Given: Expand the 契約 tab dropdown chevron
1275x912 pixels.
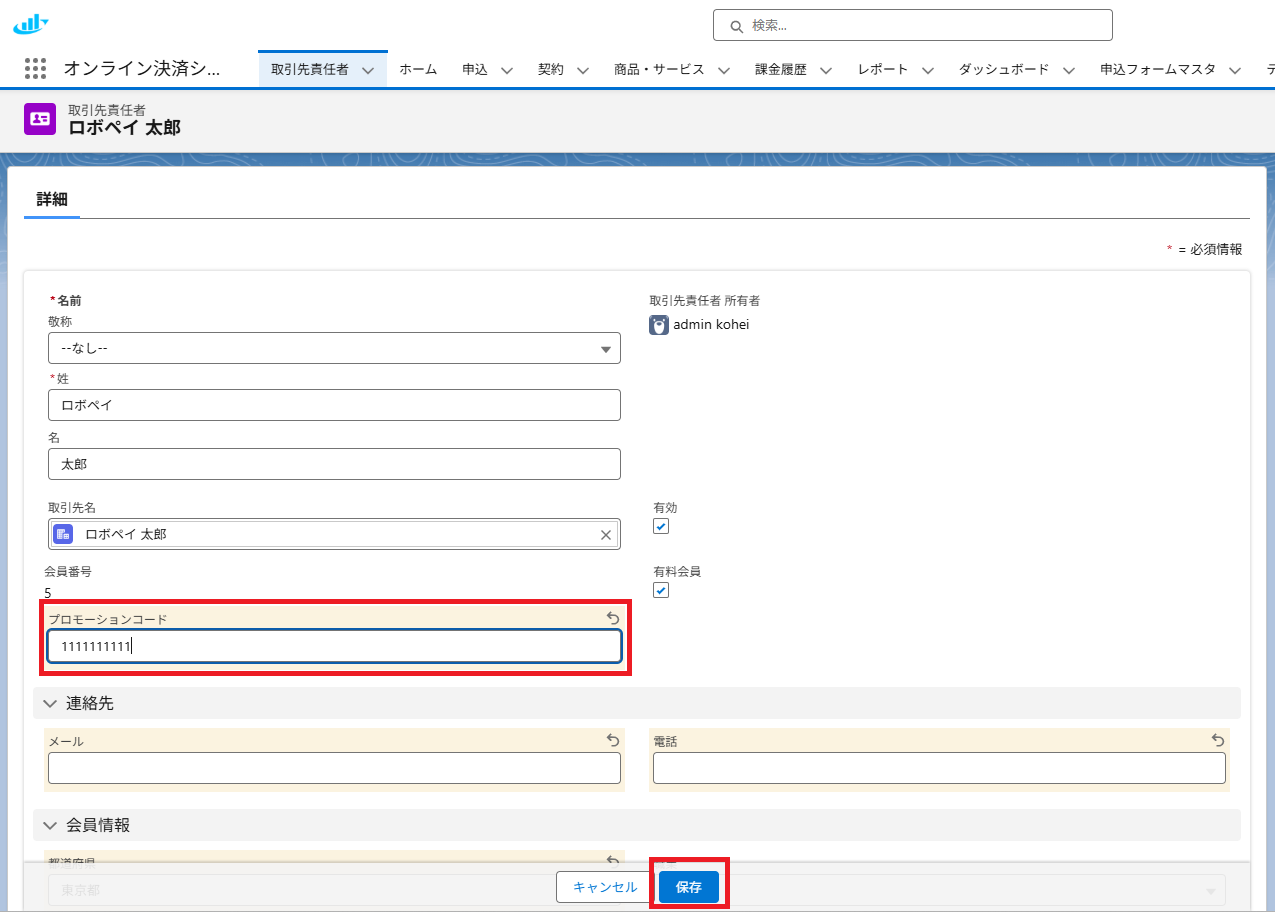Looking at the screenshot, I should [x=583, y=70].
